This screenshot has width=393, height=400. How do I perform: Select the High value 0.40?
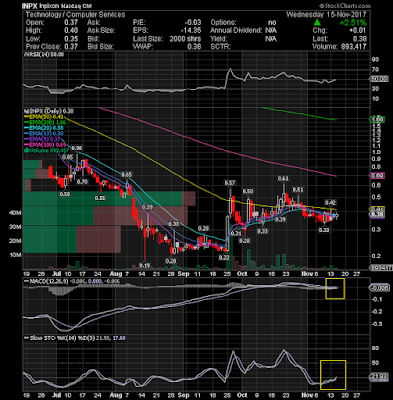71,31
